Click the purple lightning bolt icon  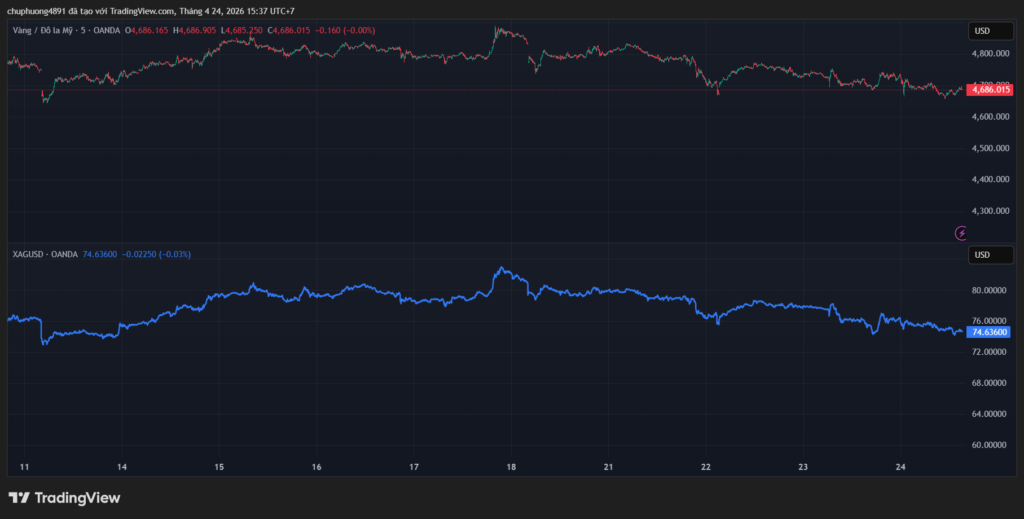click(x=962, y=233)
